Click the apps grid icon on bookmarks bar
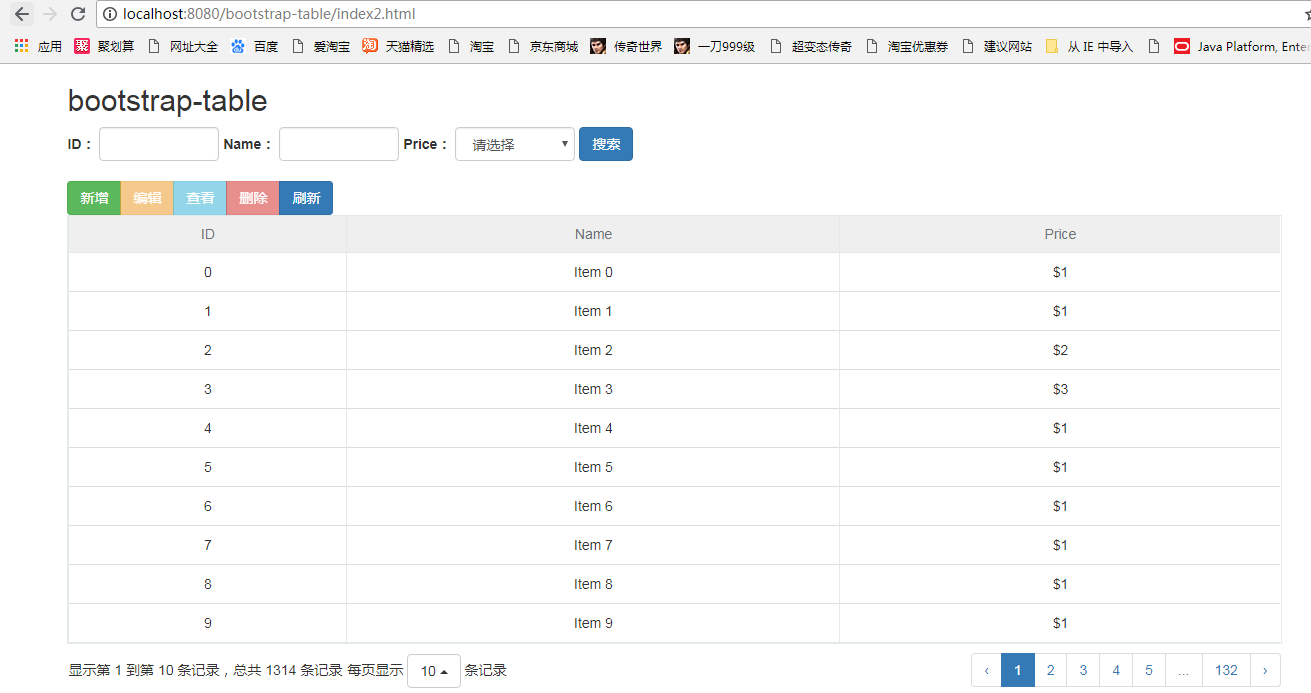 (x=19, y=46)
